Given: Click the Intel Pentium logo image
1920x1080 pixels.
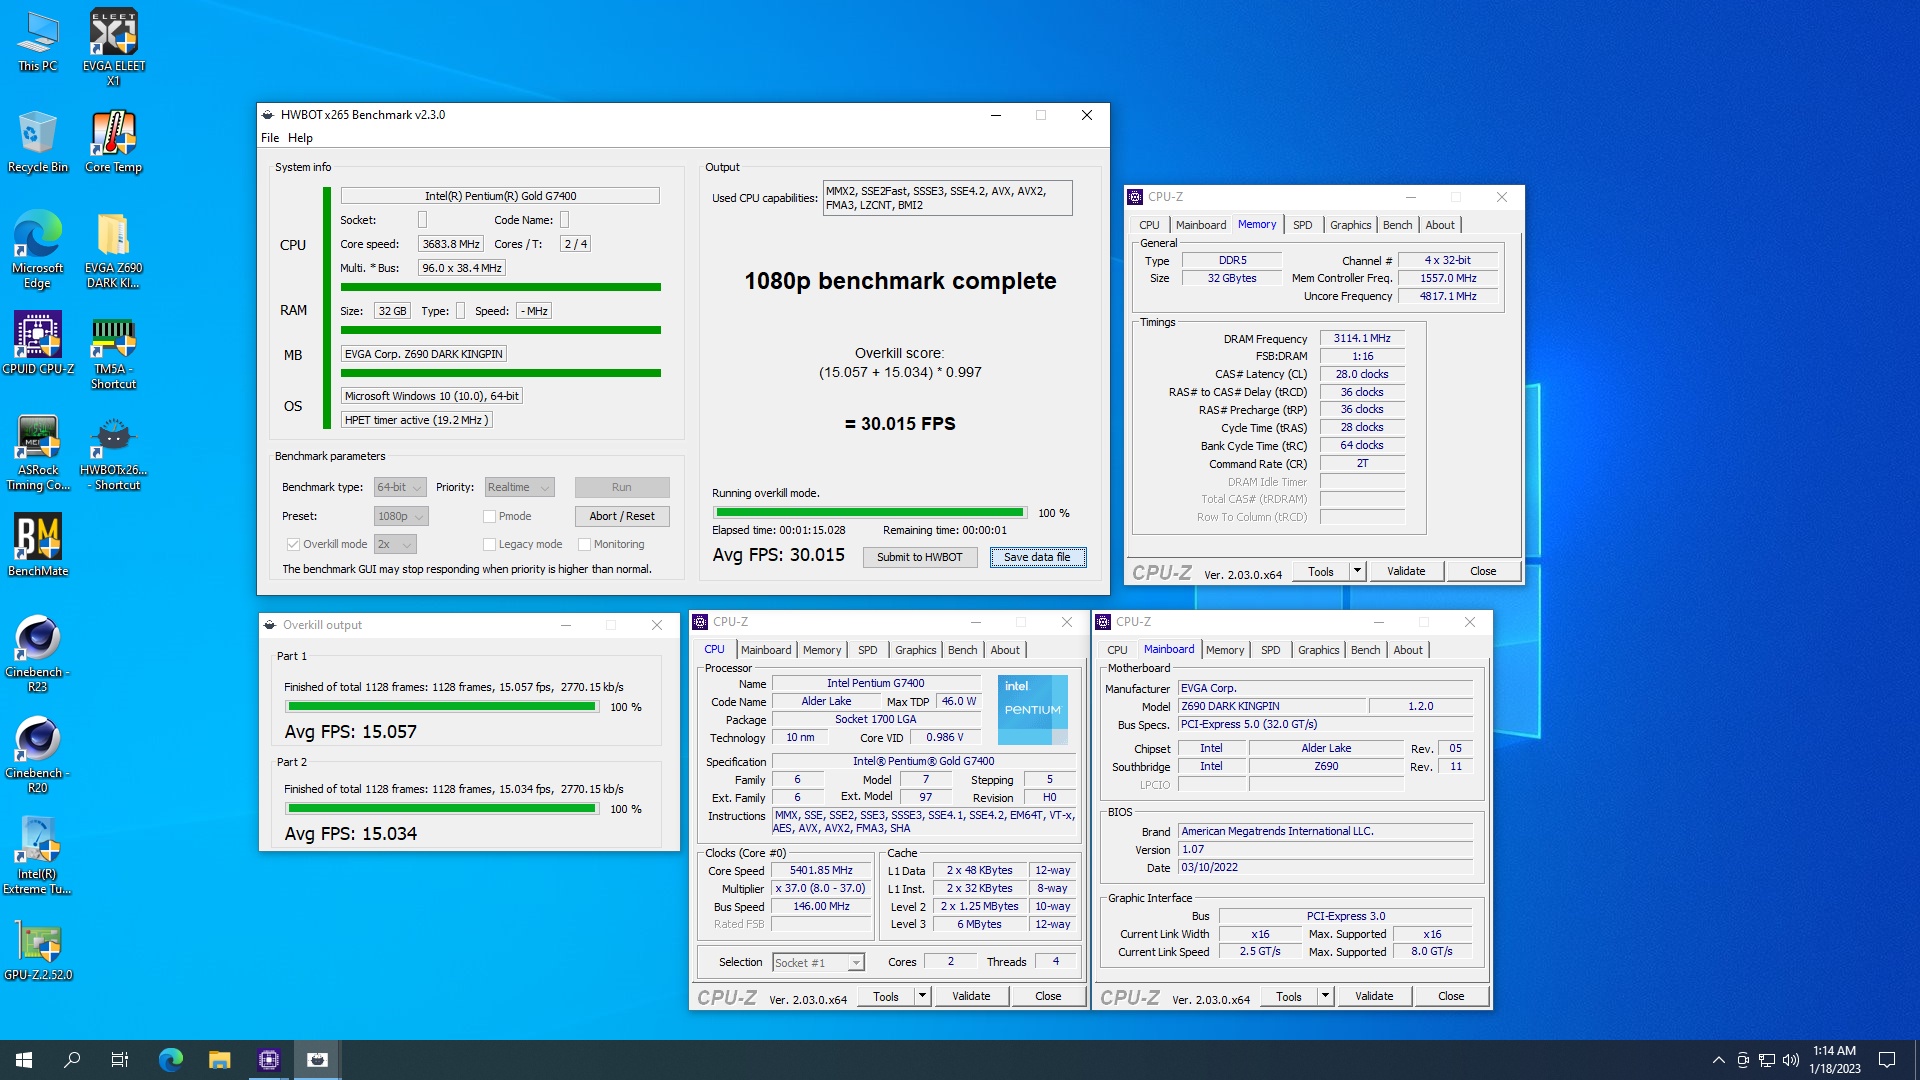Looking at the screenshot, I should pos(1033,709).
